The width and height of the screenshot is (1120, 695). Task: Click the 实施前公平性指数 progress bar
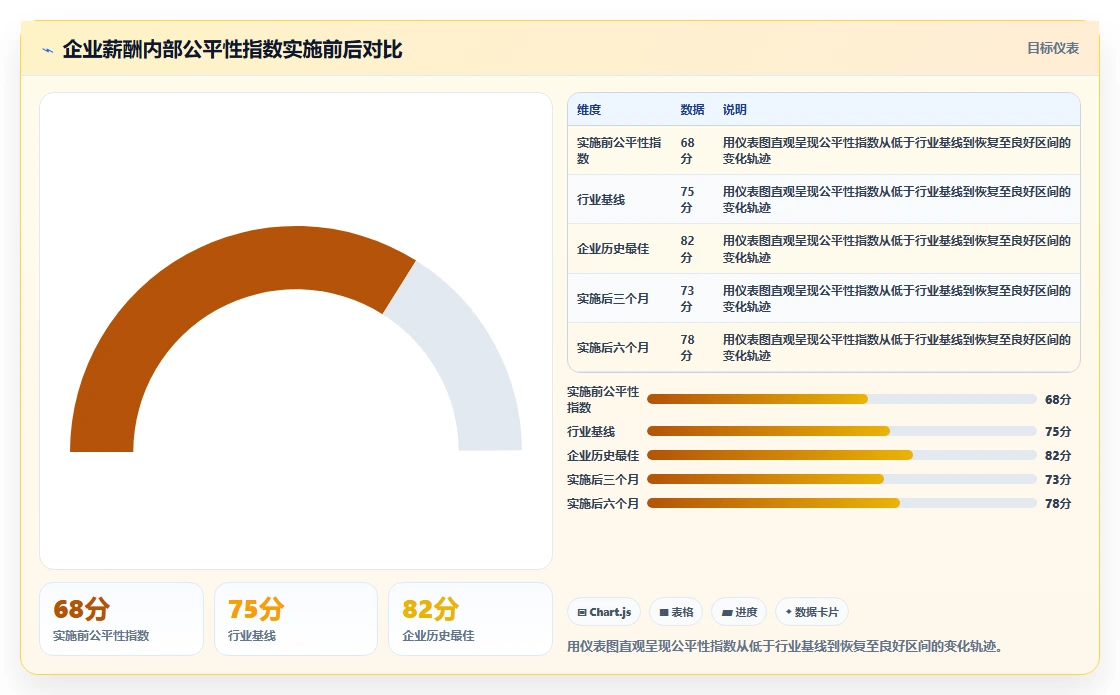(841, 399)
